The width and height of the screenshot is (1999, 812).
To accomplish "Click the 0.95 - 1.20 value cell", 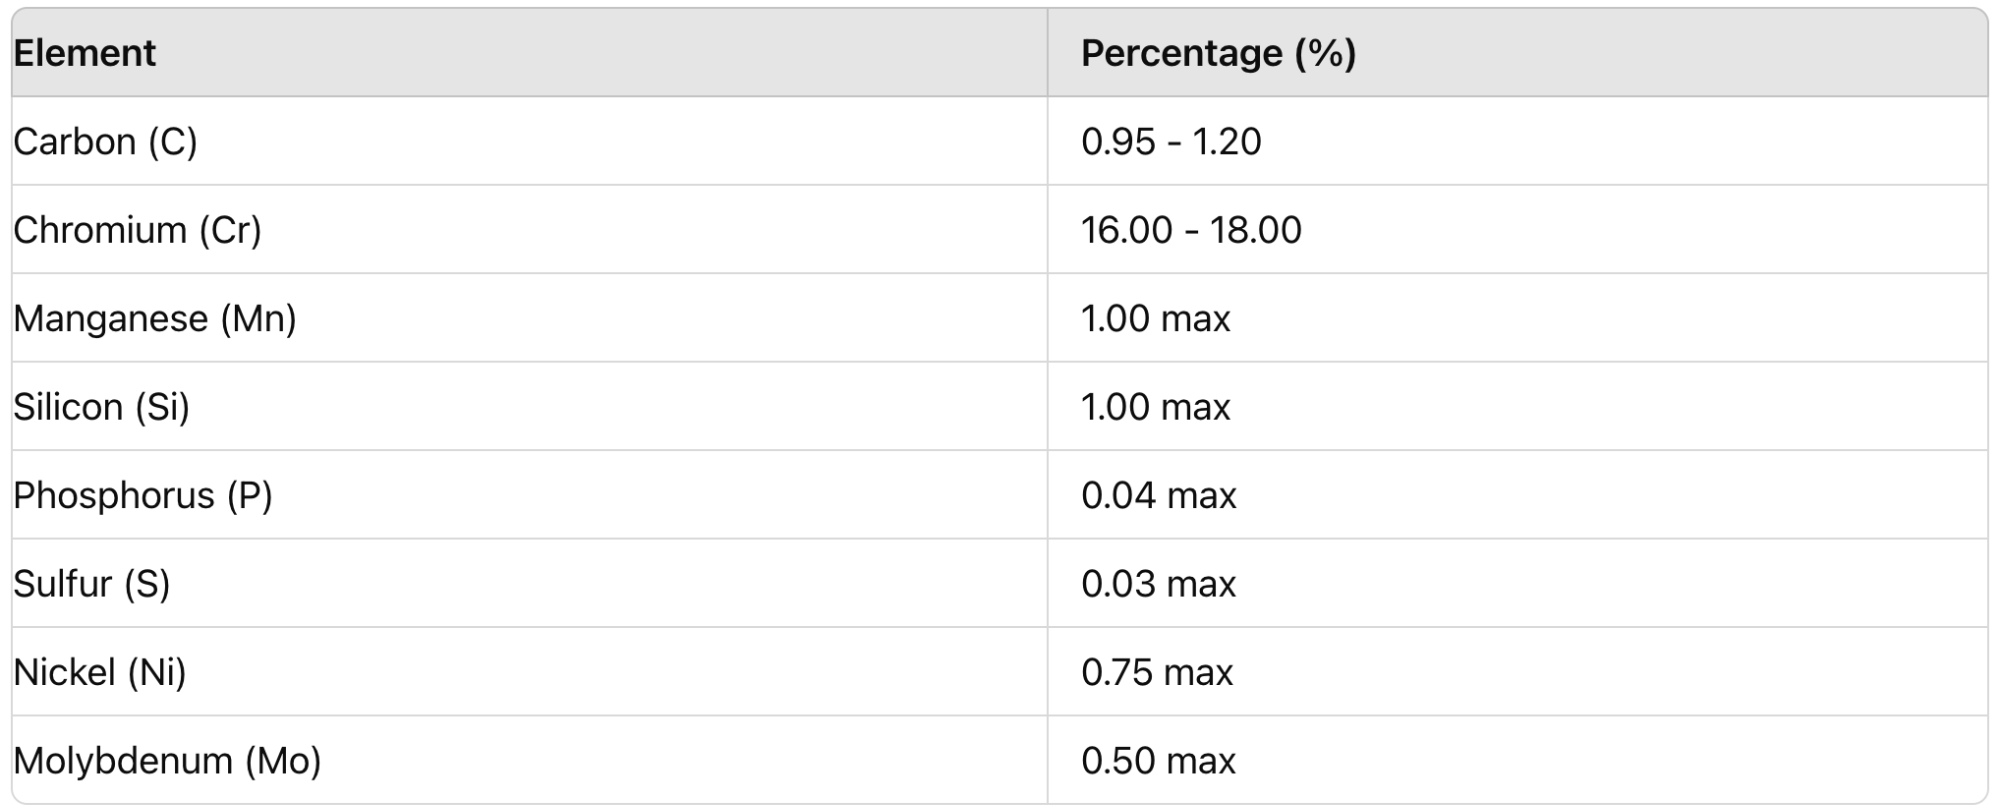I will (x=1517, y=141).
